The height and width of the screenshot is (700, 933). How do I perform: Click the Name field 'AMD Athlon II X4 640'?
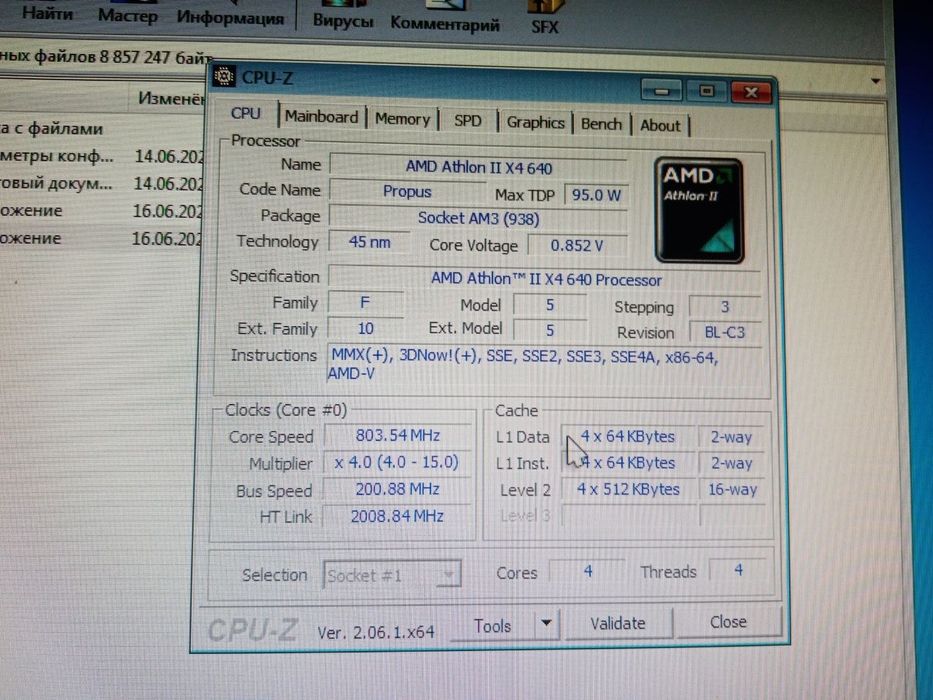pyautogui.click(x=478, y=167)
